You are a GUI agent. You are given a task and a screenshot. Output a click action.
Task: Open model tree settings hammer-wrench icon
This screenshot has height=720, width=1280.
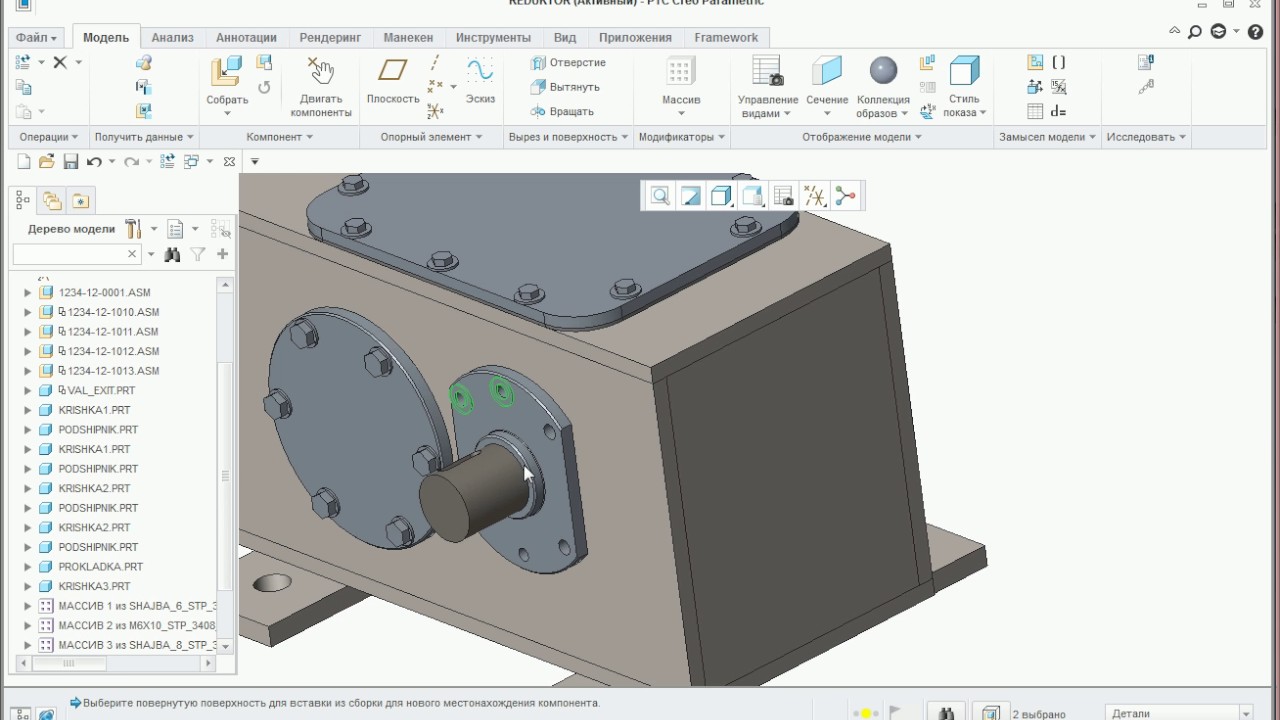pos(133,229)
